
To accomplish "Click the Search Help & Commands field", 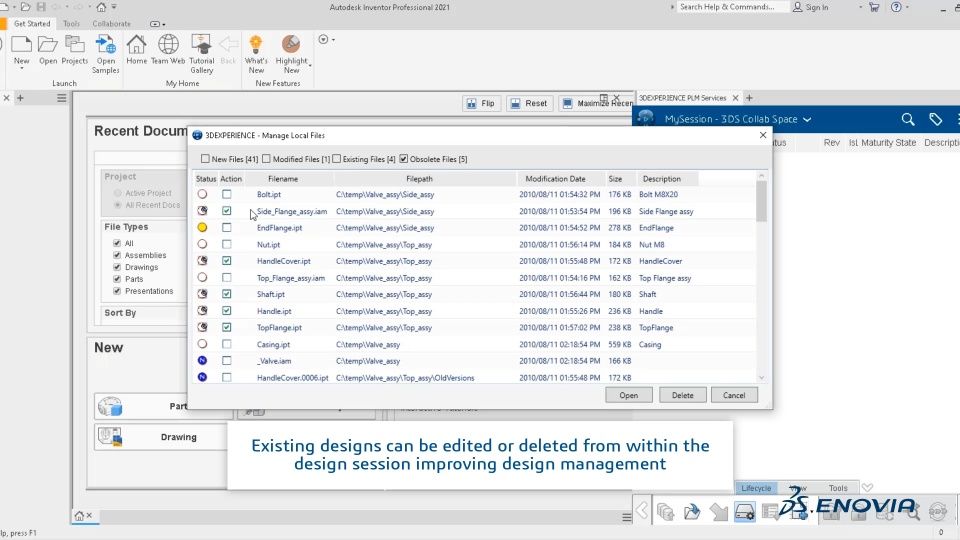I will pyautogui.click(x=732, y=7).
